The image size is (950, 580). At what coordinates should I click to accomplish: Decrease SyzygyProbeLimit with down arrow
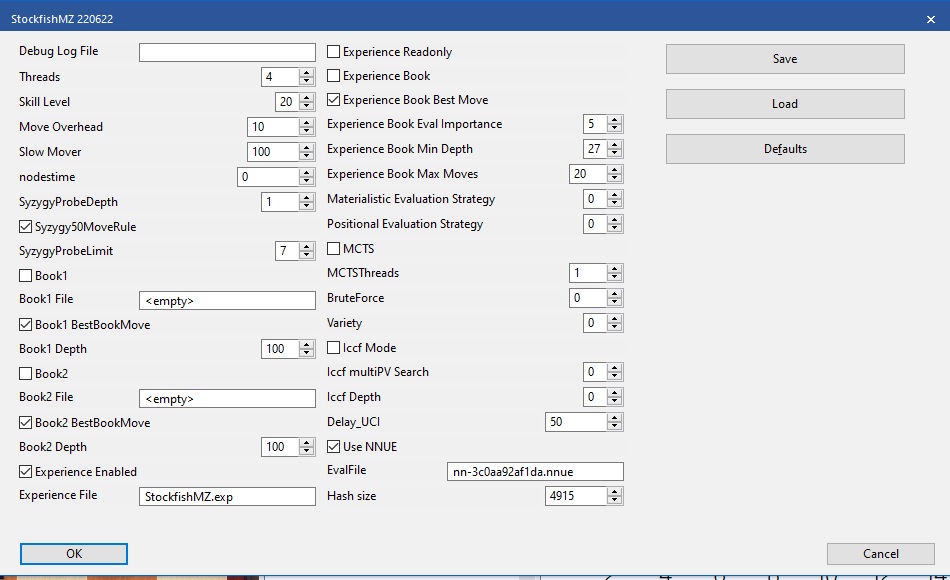307,255
